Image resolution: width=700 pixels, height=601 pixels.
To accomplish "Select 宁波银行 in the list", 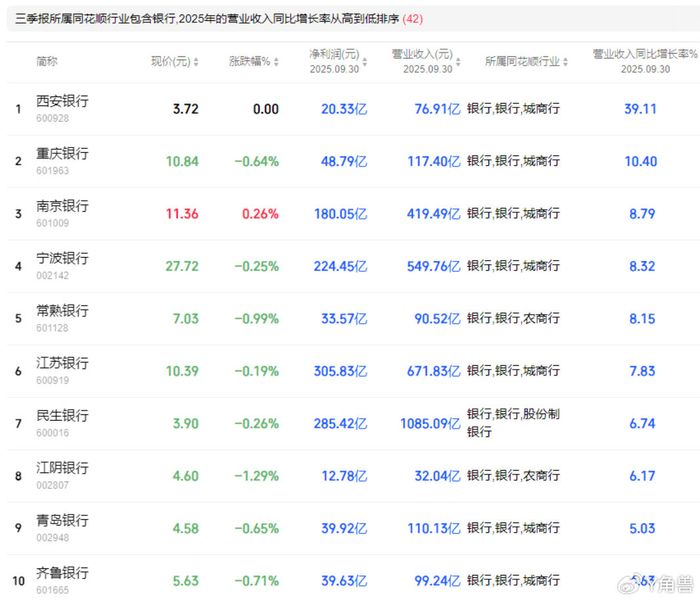I will coord(62,258).
